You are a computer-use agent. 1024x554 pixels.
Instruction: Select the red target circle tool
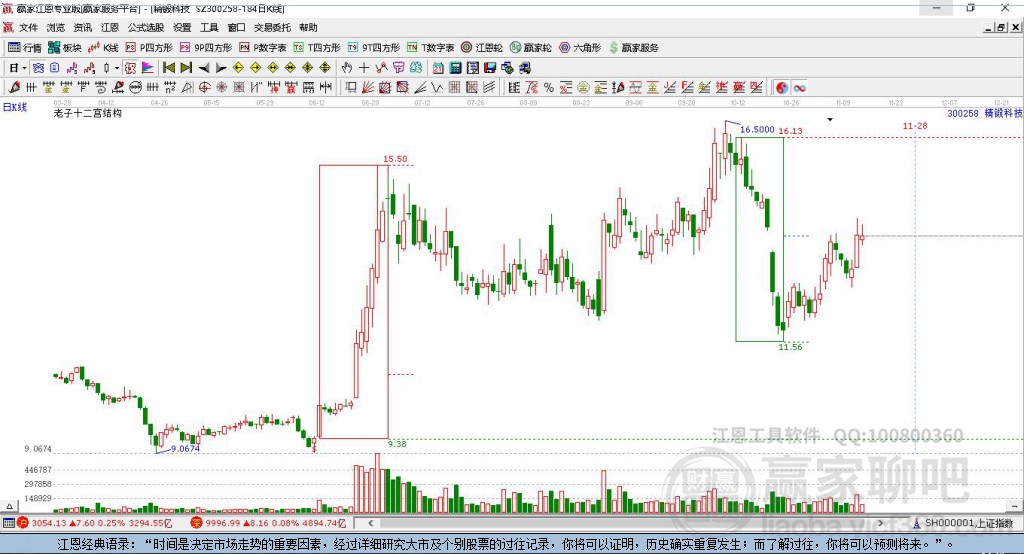coord(204,87)
